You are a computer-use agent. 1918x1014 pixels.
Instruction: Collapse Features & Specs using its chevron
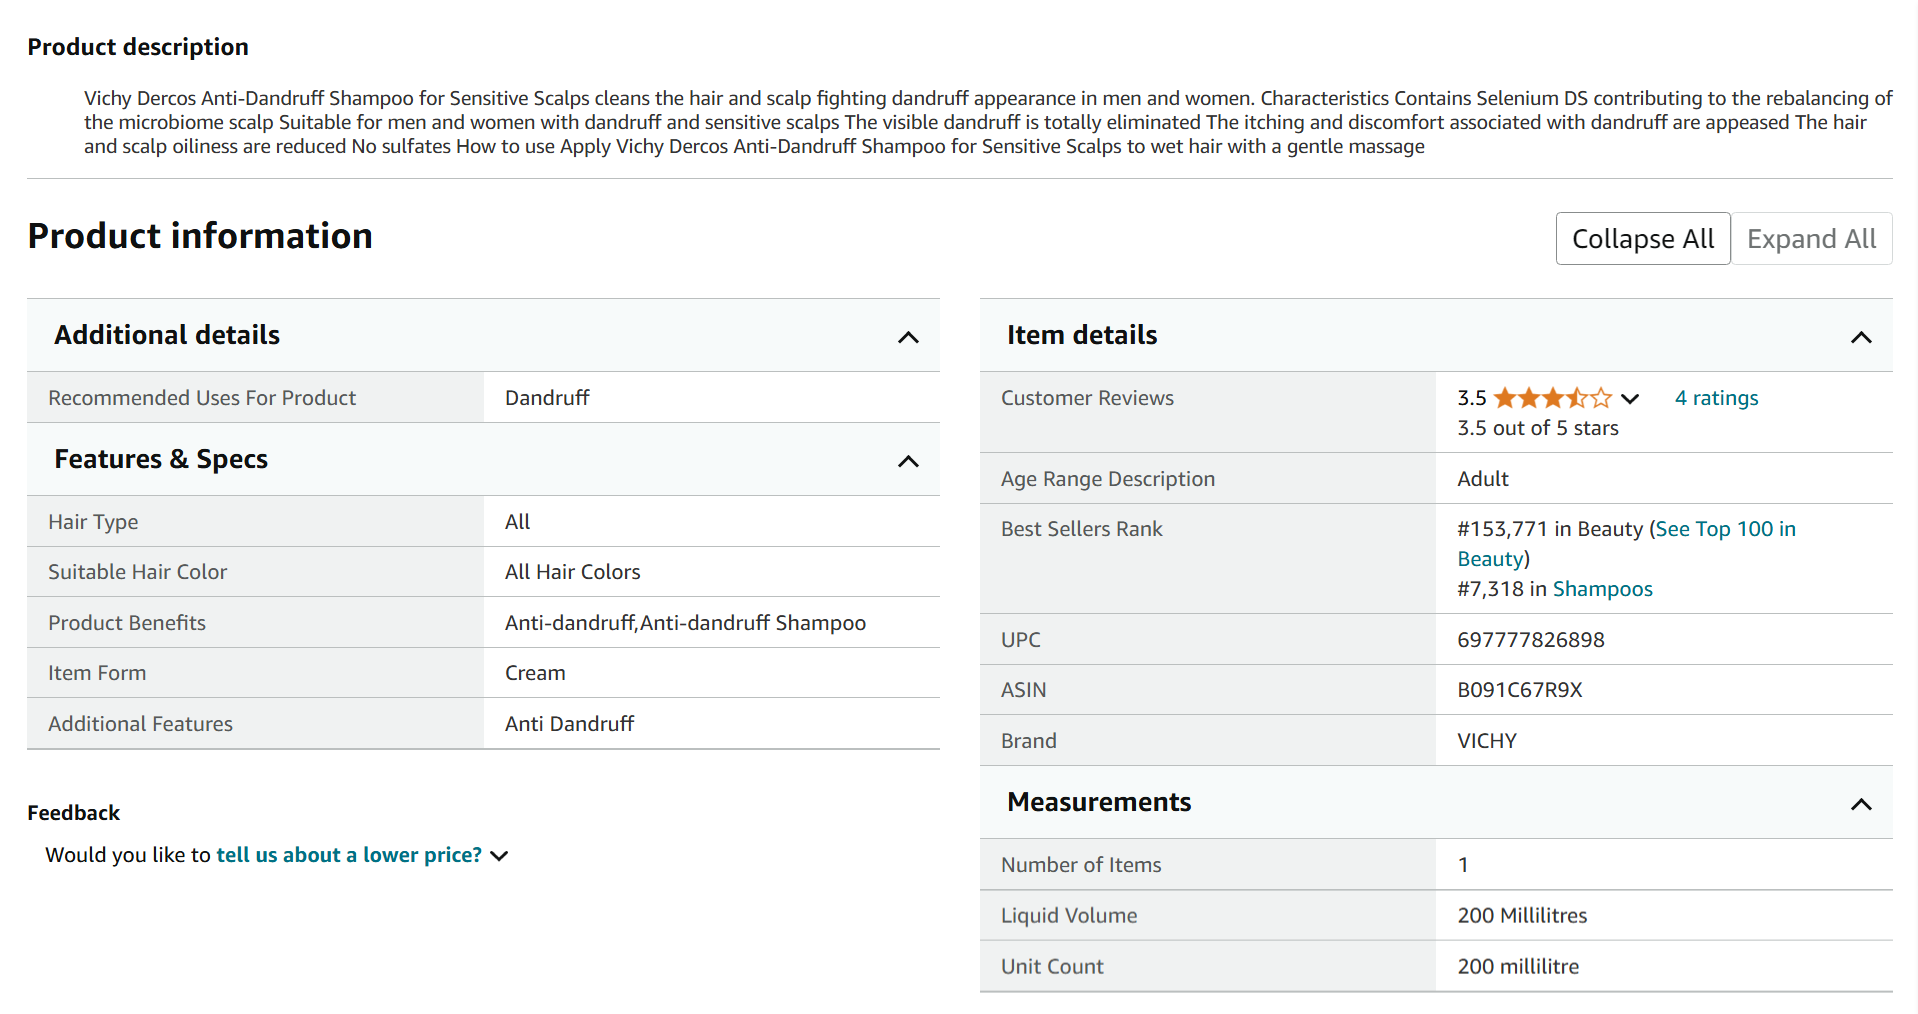click(907, 461)
